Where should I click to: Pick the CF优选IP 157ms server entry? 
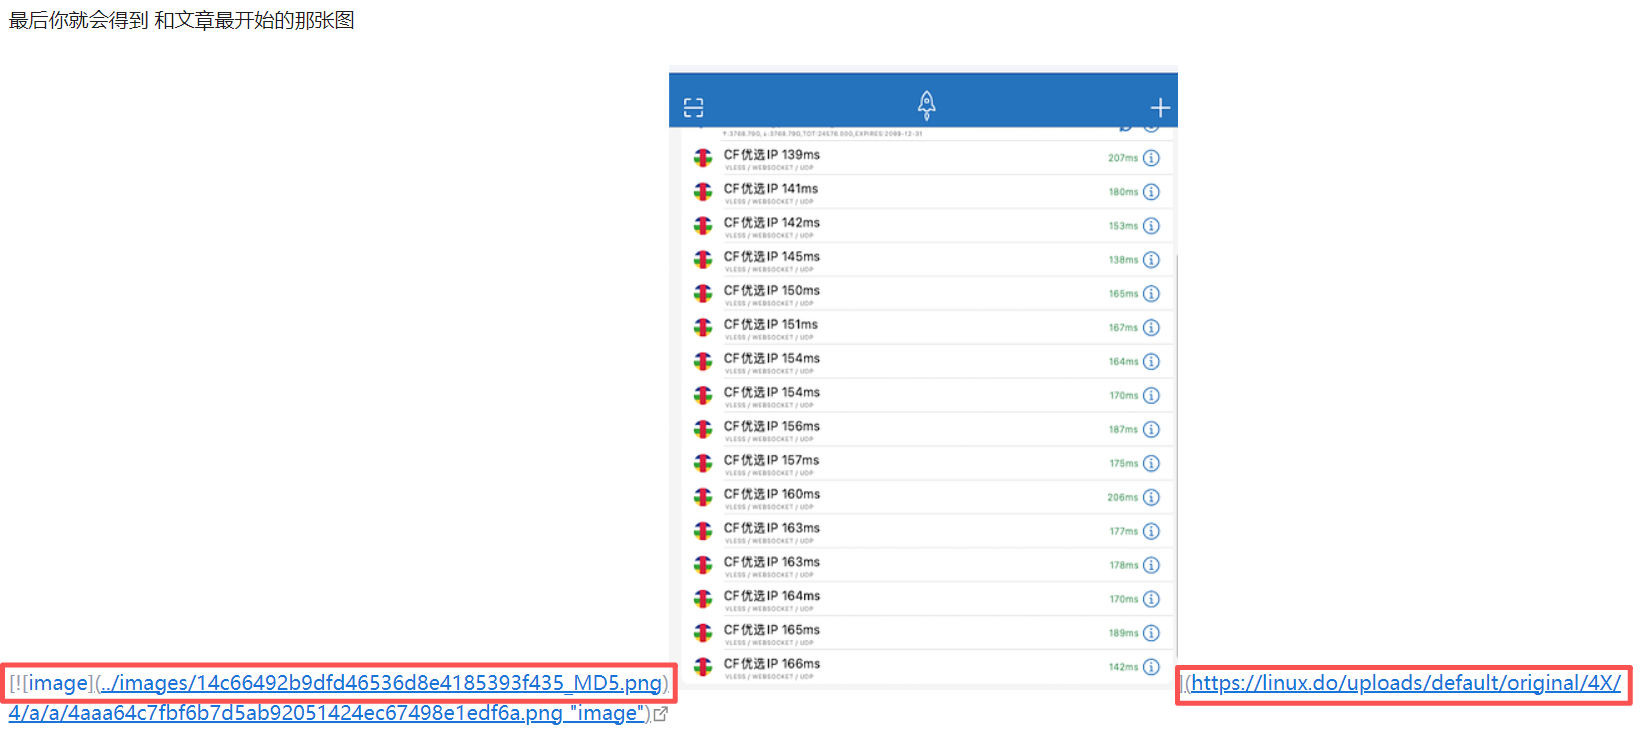point(772,461)
